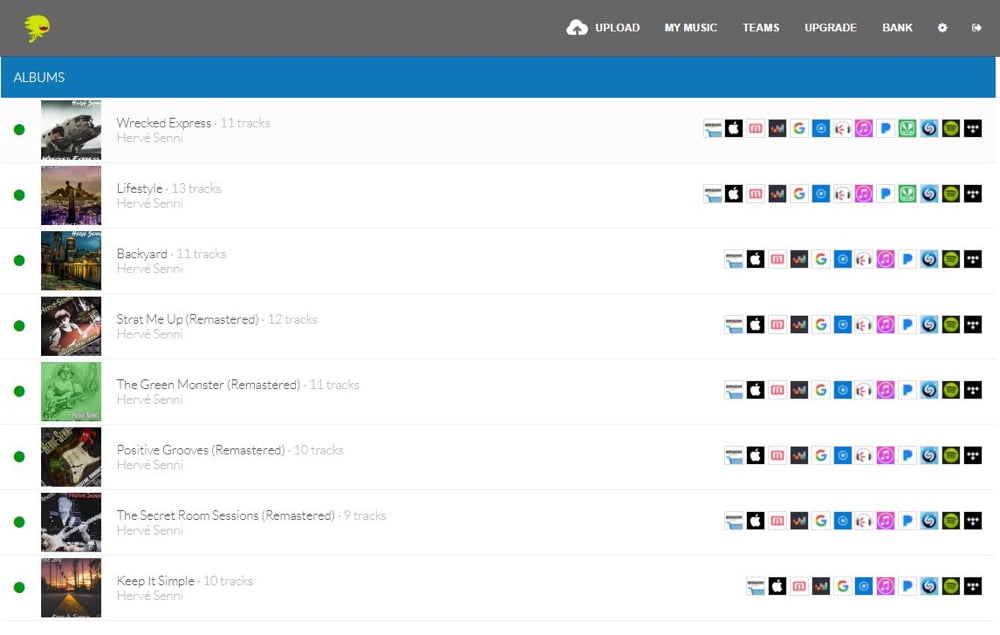Click the Amazon icon for Secret Room Sessions
Screen dimensions: 1000x635
point(734,521)
